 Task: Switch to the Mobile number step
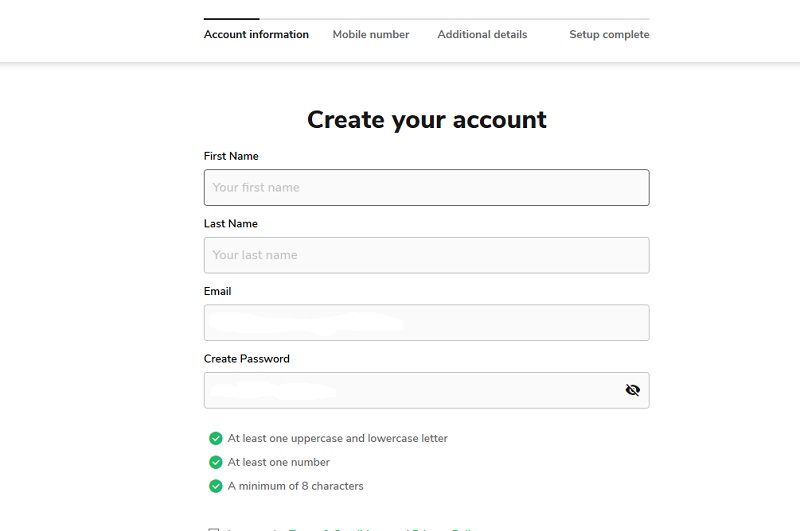click(x=371, y=34)
